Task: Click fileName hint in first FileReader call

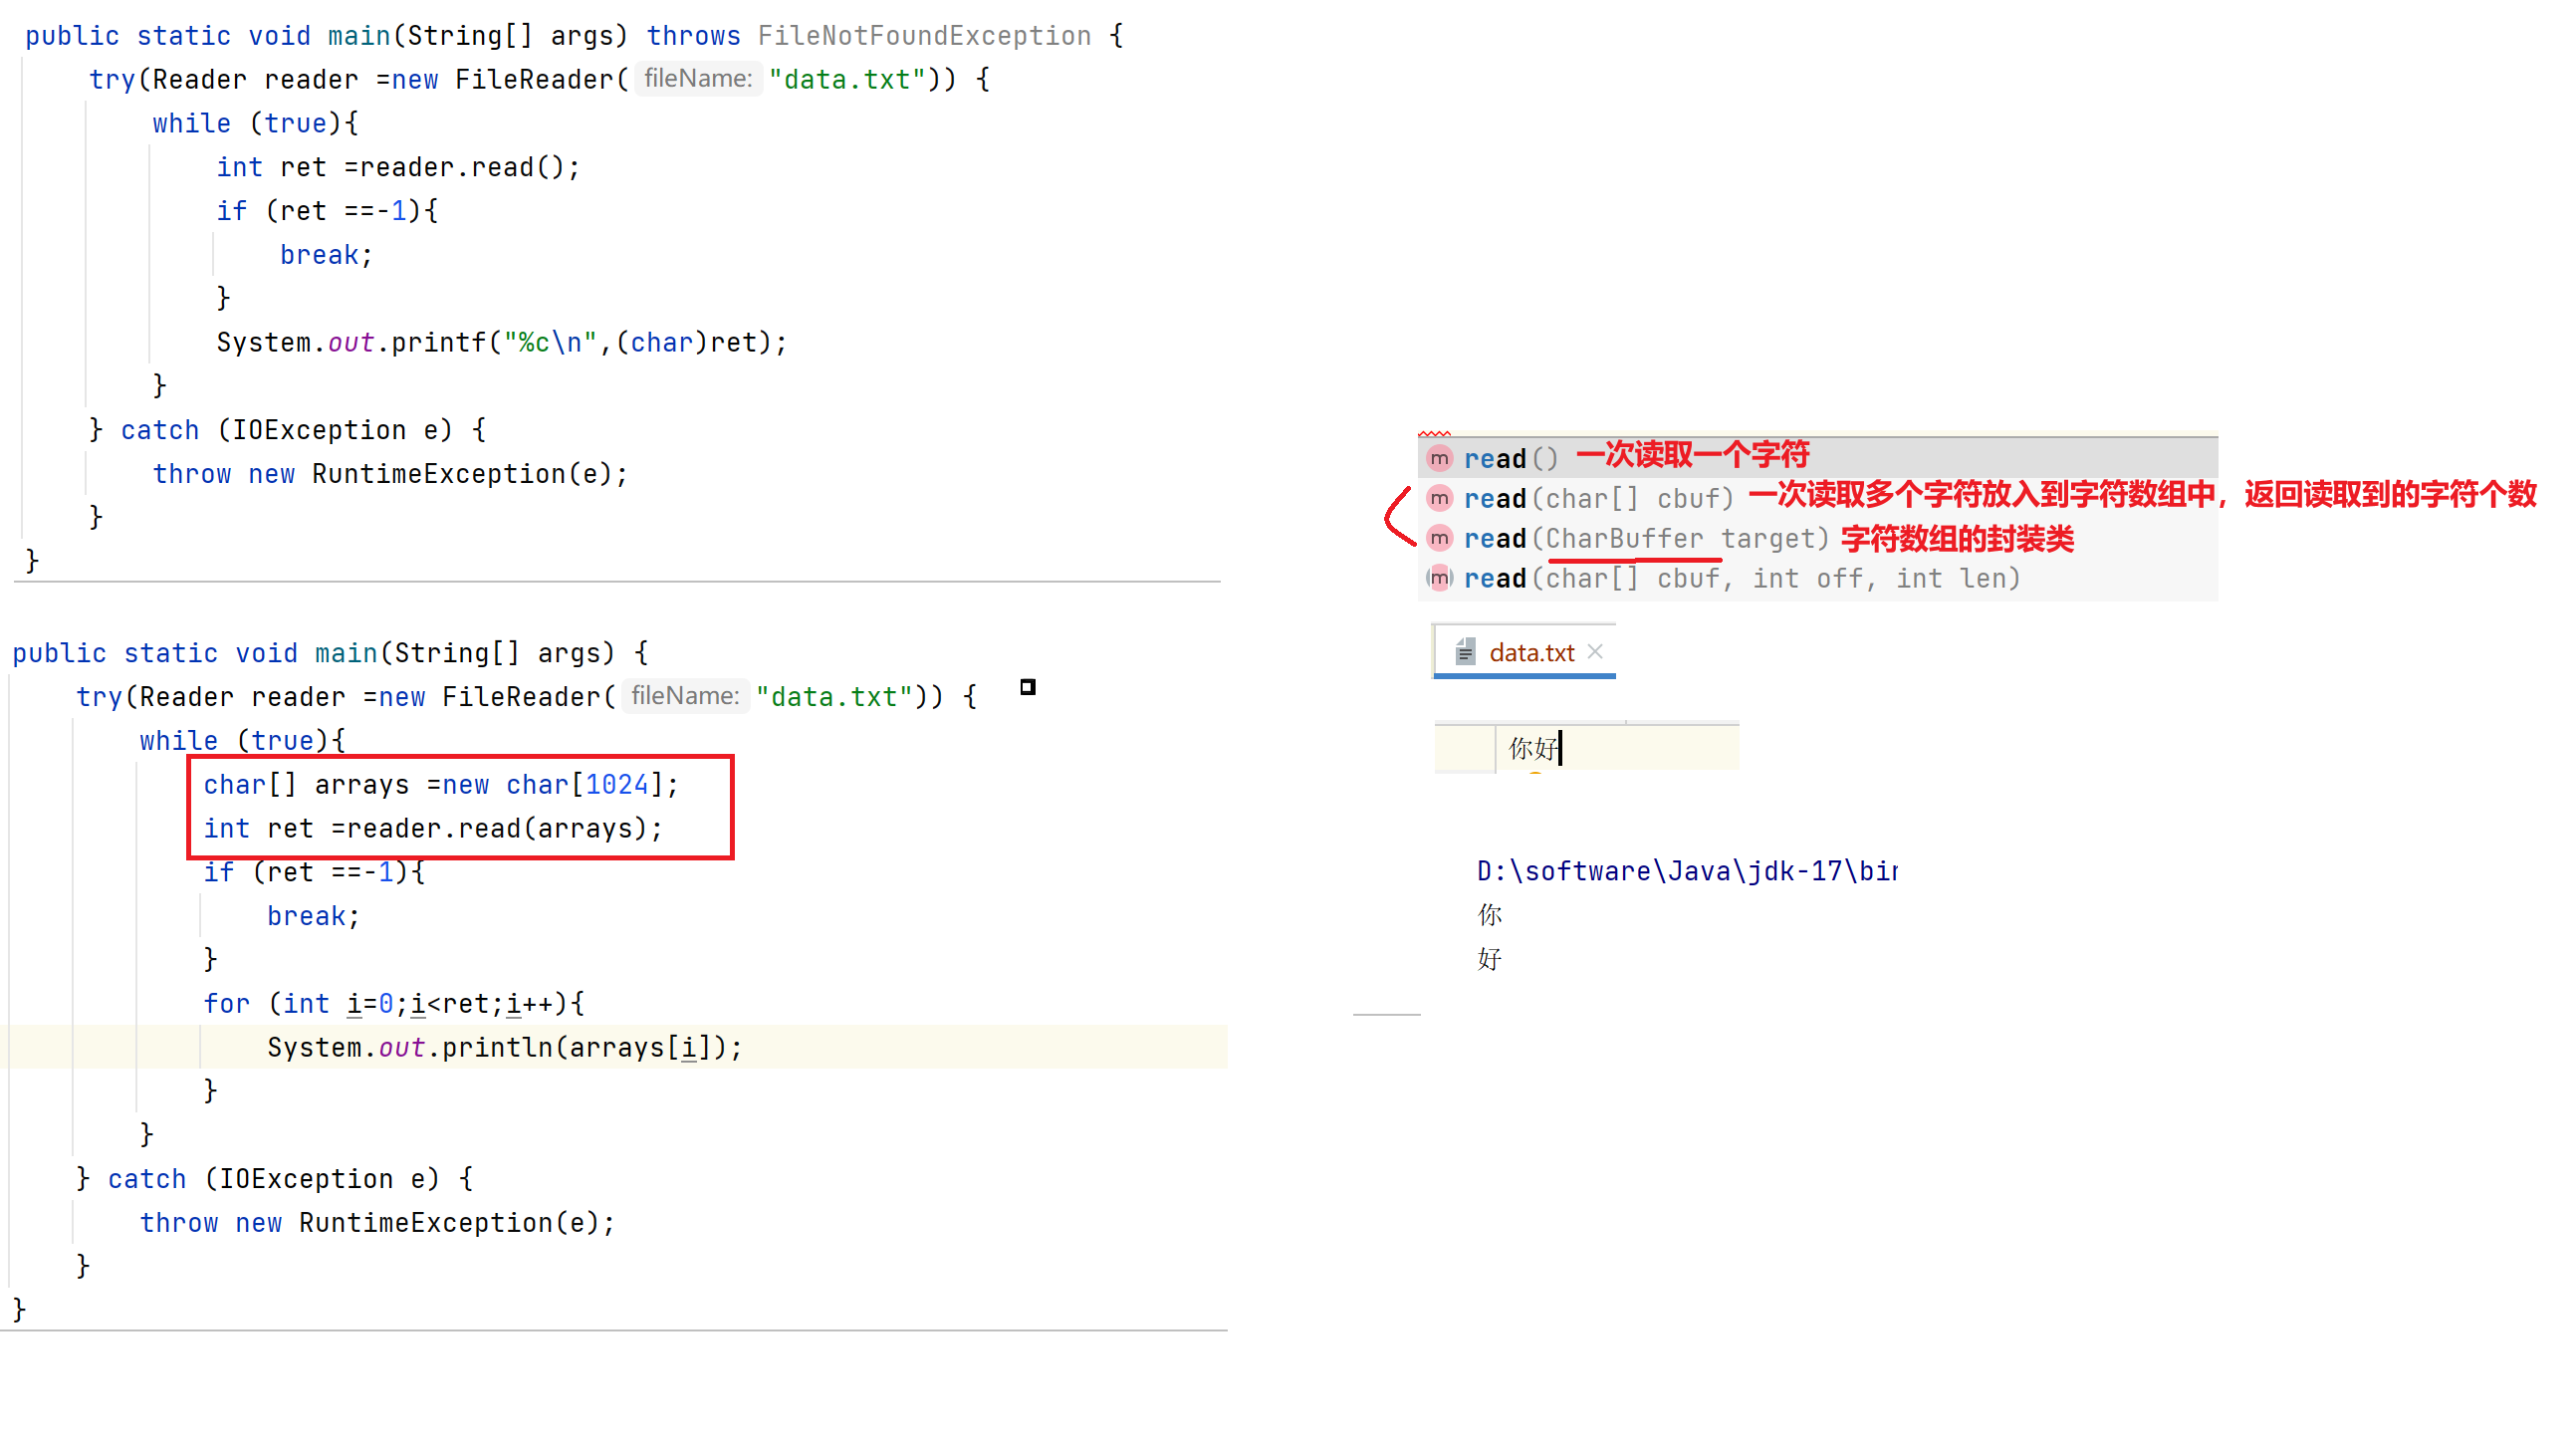Action: coord(698,78)
